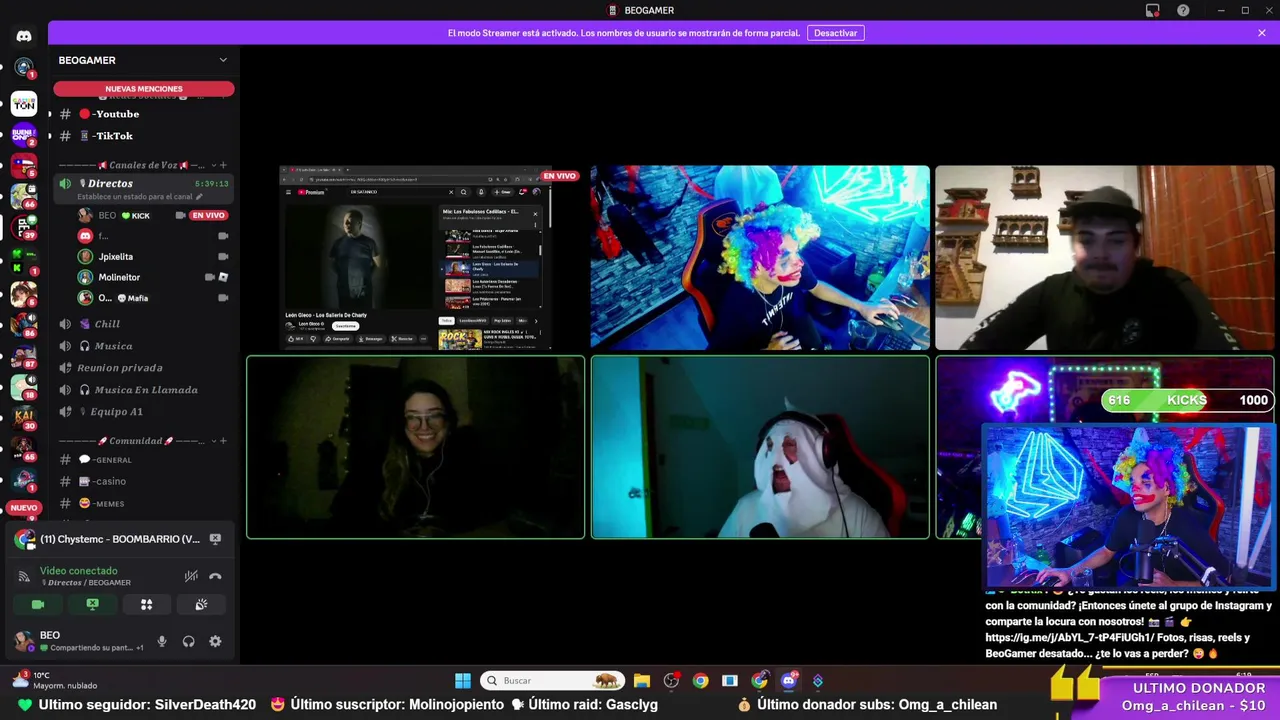
Task: Open Discord icon in taskbar
Action: pyautogui.click(x=789, y=681)
